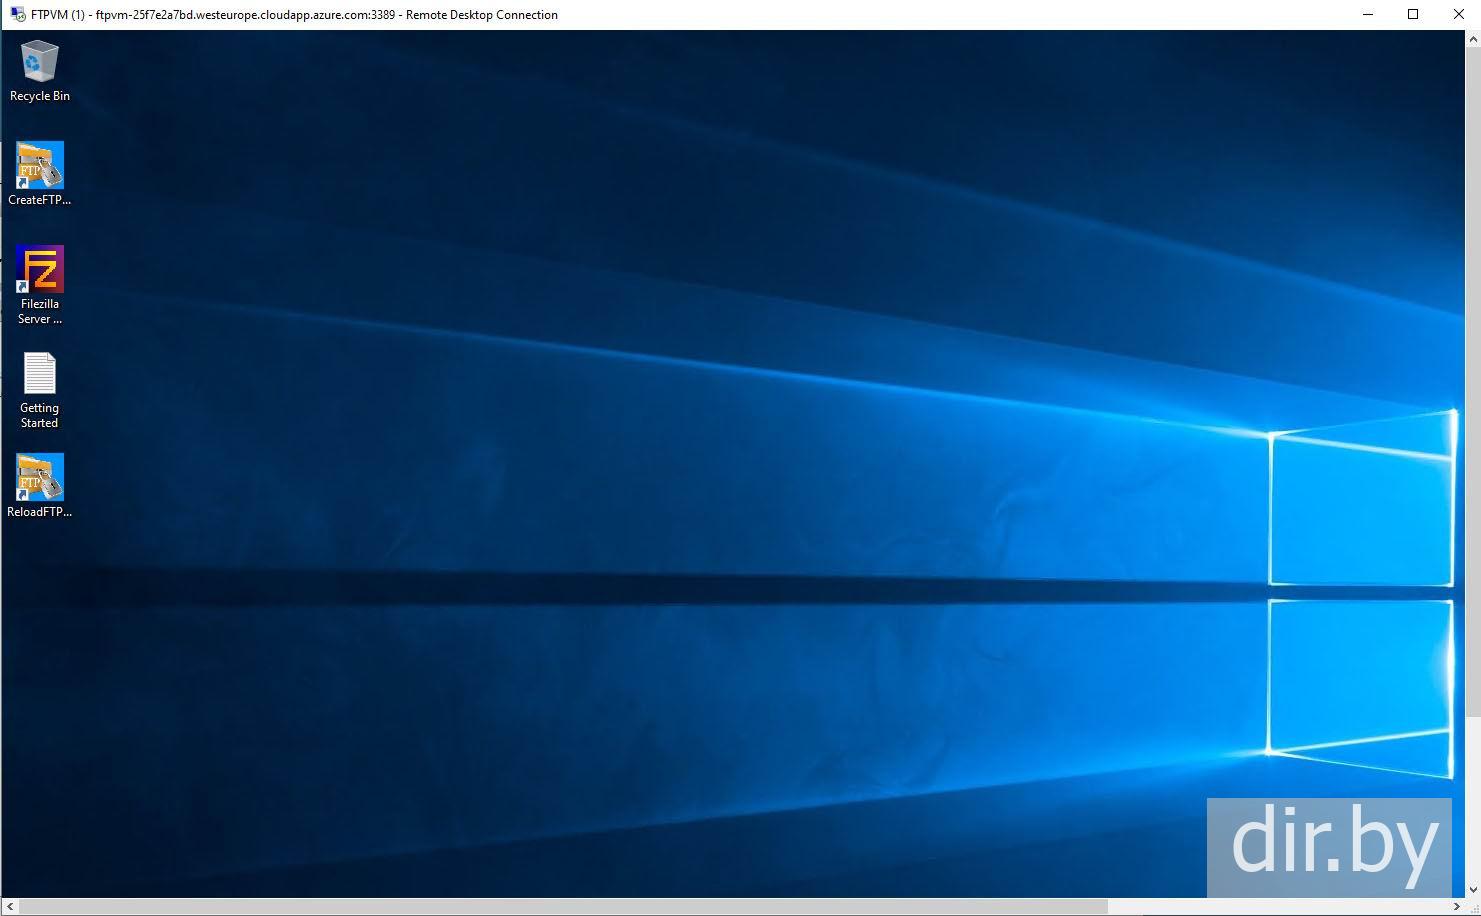
Task: Open Remote Desktop system menu icon in title bar
Action: point(17,14)
